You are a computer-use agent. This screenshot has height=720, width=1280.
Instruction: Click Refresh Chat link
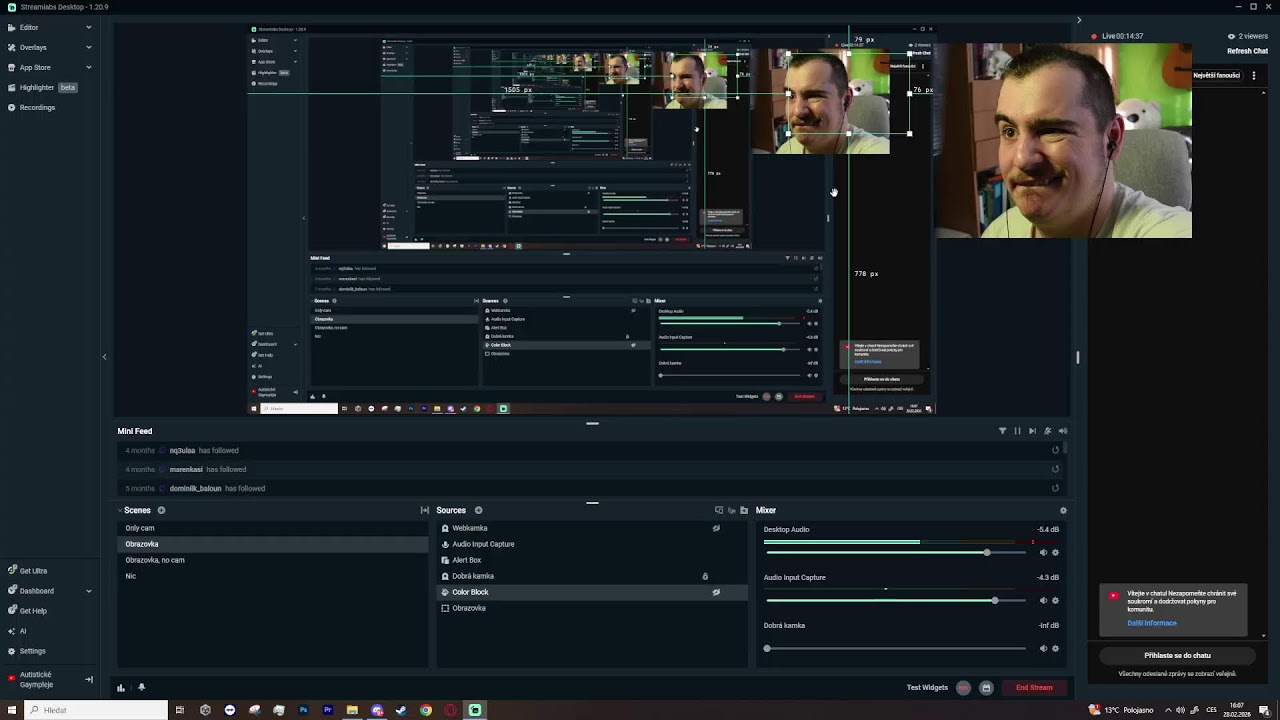(x=1247, y=51)
